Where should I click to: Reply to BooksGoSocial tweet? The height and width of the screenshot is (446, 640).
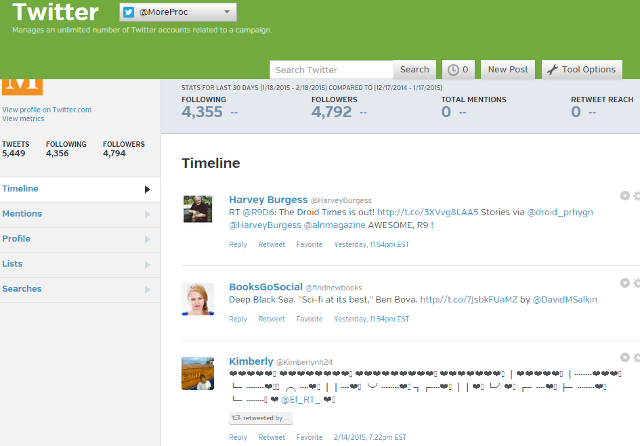[238, 319]
